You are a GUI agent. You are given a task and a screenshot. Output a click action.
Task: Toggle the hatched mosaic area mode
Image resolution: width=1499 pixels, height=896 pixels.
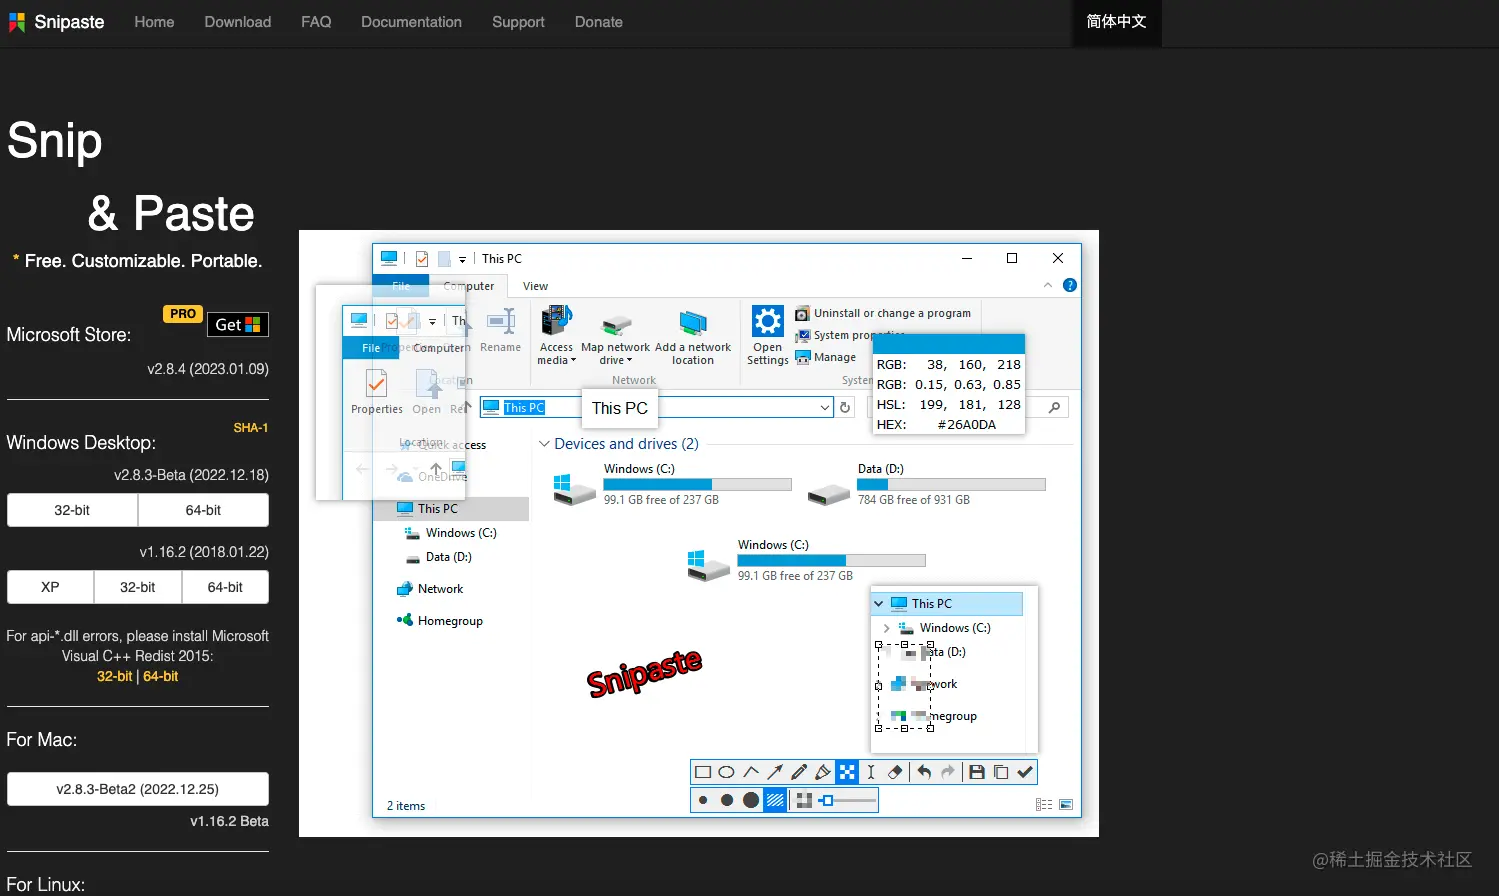pyautogui.click(x=775, y=800)
